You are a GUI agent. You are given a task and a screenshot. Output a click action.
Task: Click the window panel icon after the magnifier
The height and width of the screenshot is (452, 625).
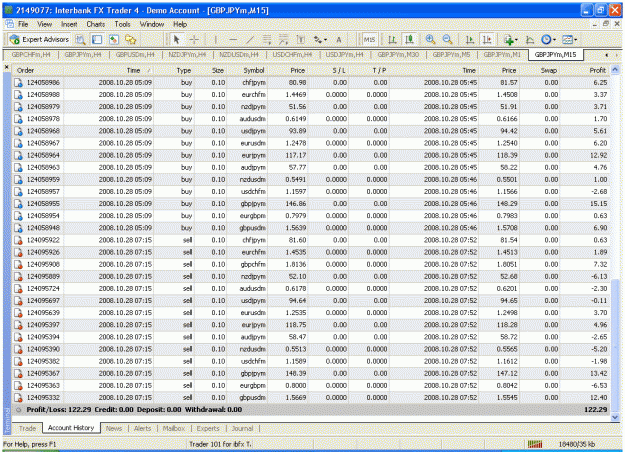(97, 39)
